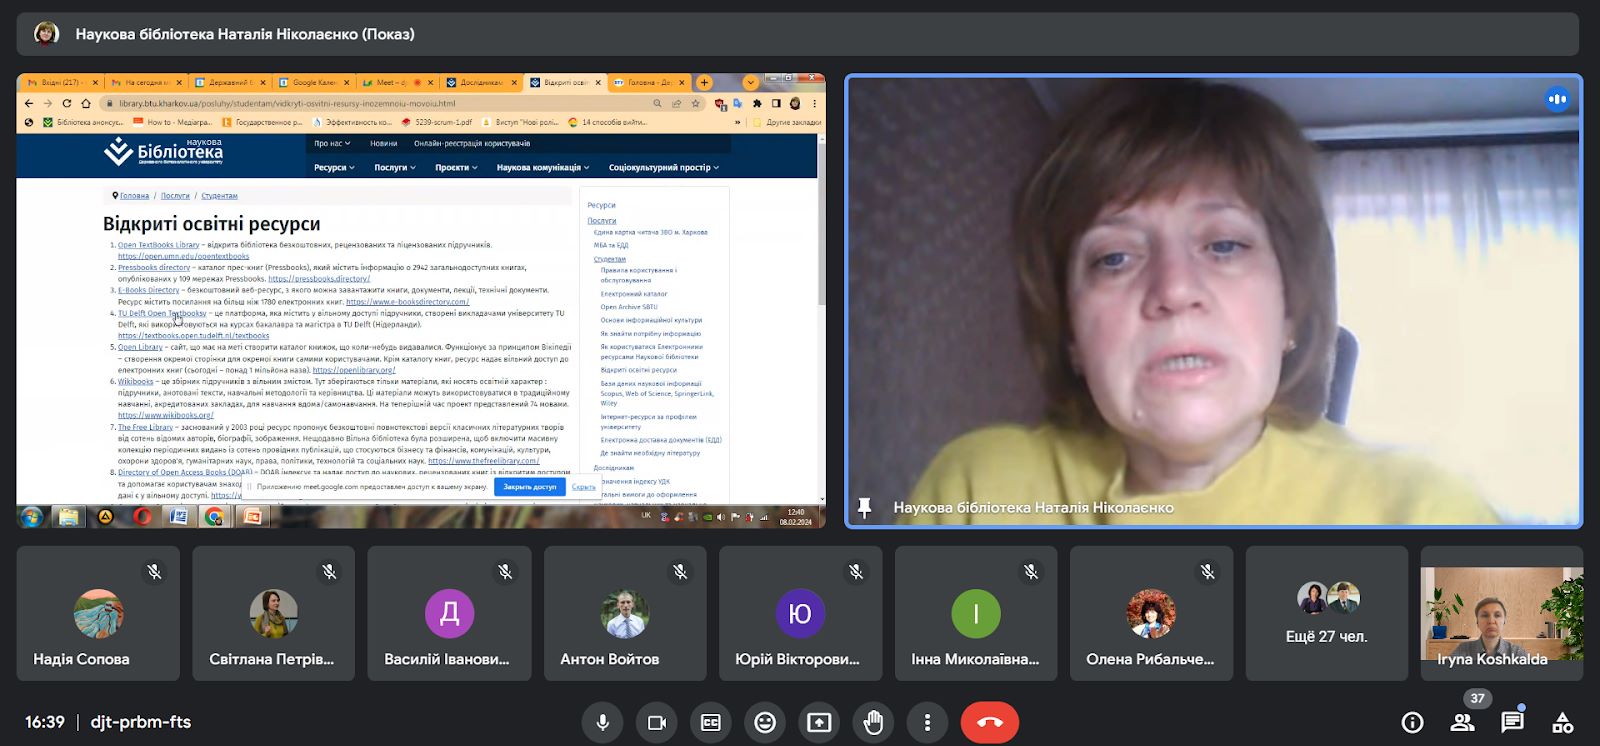Expand the Соціокультурний простір menu
Image resolution: width=1600 pixels, height=746 pixels.
click(x=664, y=167)
